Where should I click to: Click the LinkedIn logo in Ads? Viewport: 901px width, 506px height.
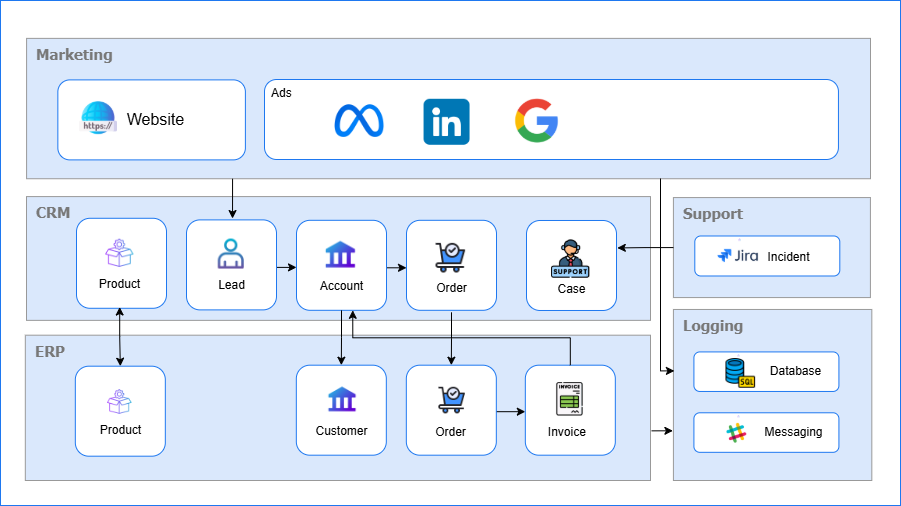[446, 122]
